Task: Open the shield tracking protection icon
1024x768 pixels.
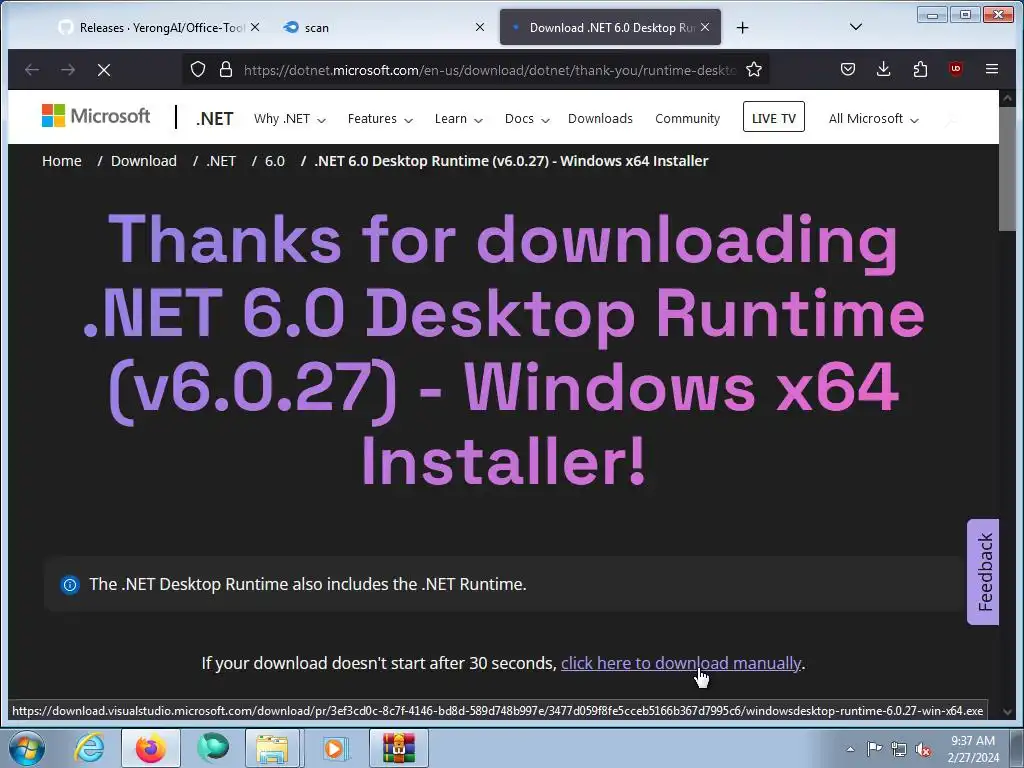Action: pyautogui.click(x=198, y=69)
